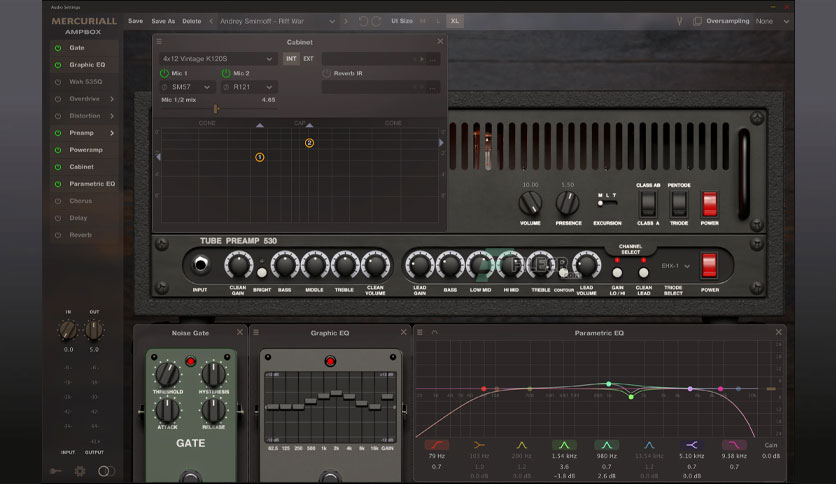
Task: Open the Poweramp item in the sidebar
Action: tap(86, 150)
